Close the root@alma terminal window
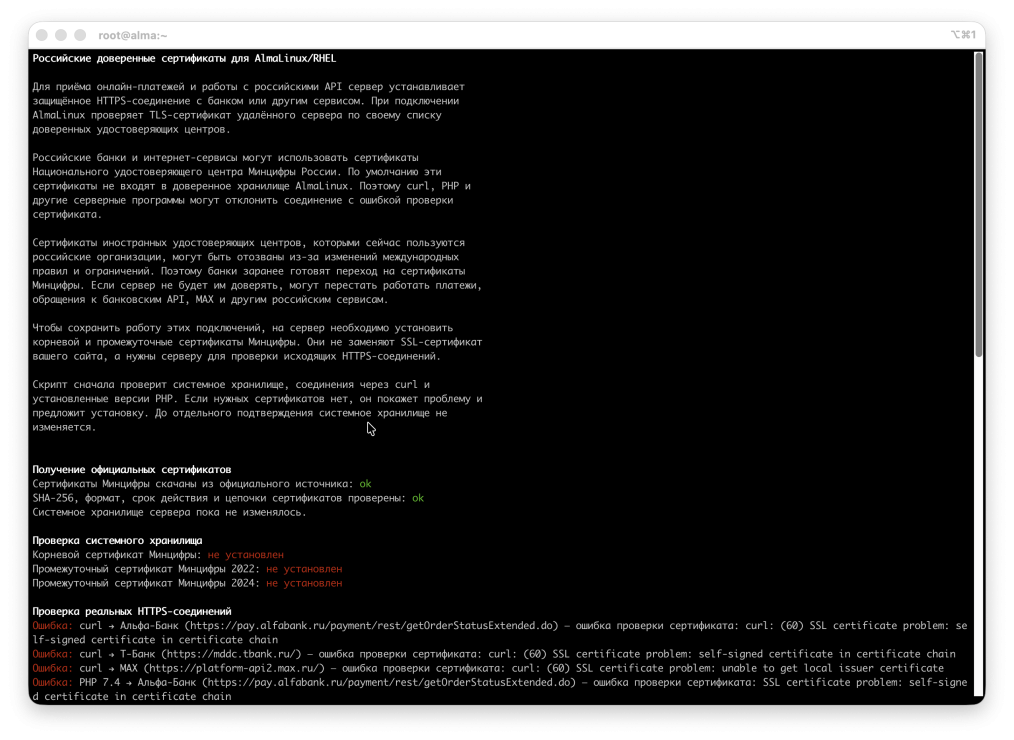This screenshot has width=1014, height=740. [x=42, y=35]
